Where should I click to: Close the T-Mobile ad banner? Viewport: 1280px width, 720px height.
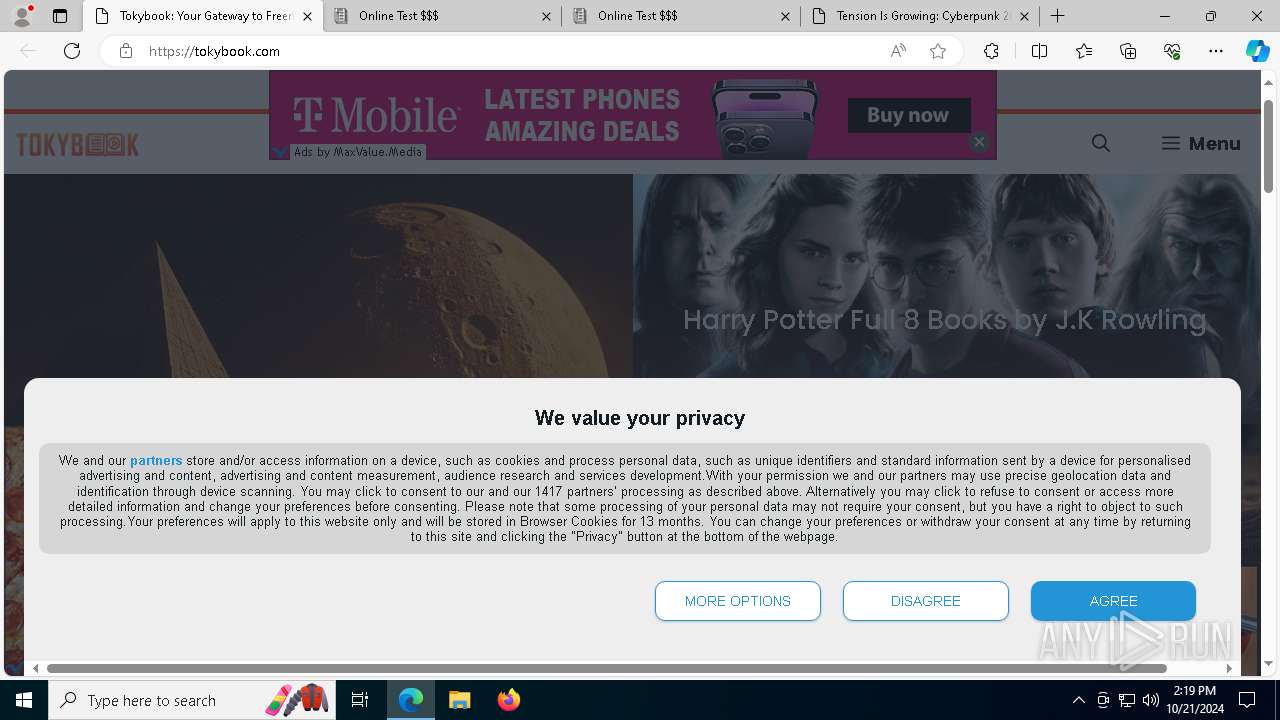click(979, 142)
